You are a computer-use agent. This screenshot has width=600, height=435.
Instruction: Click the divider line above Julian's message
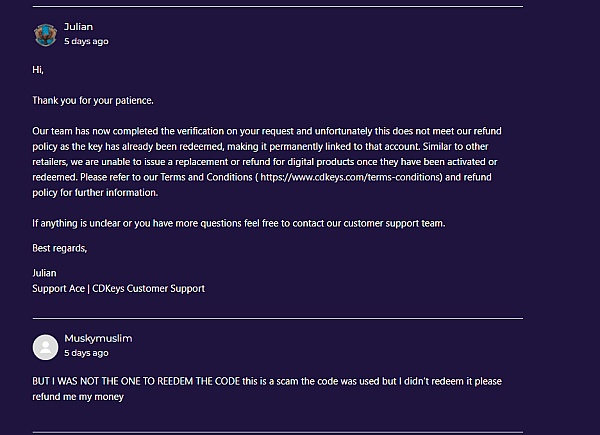[277, 7]
